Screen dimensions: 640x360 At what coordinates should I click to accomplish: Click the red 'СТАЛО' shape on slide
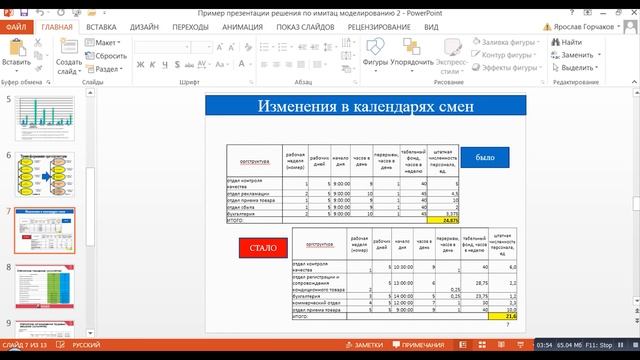pyautogui.click(x=263, y=248)
